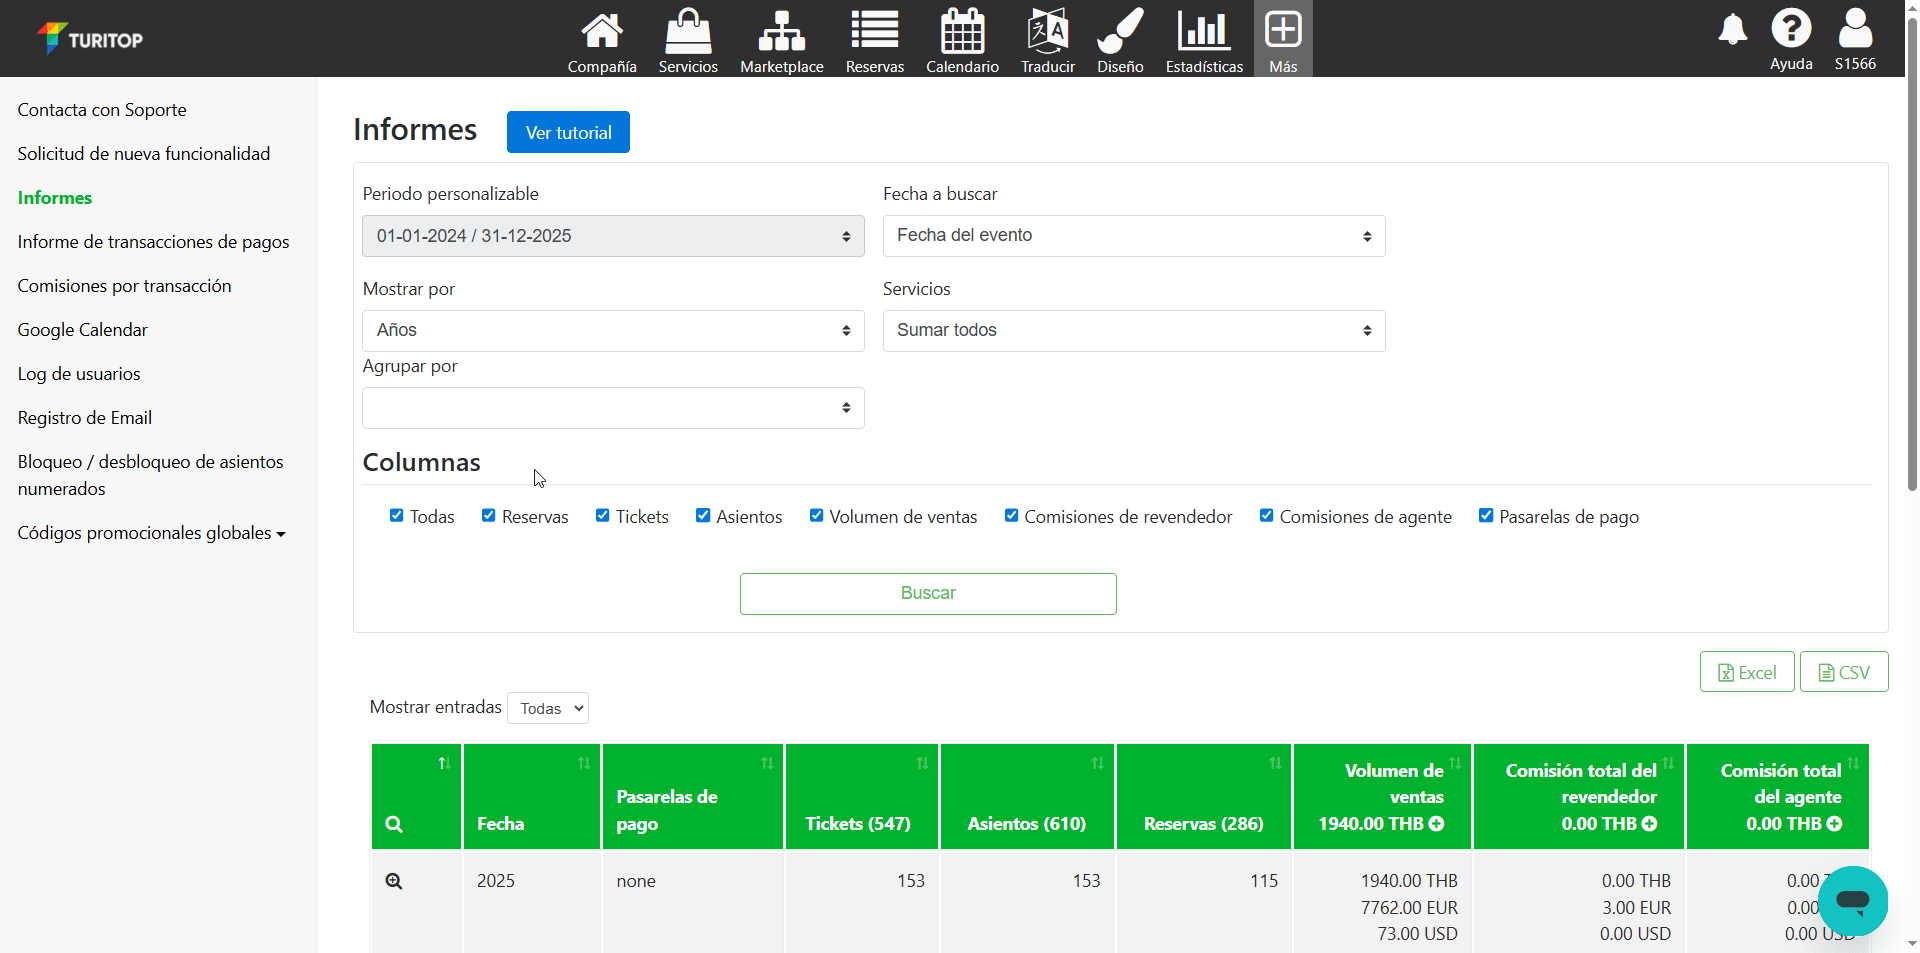Open the Mostrar entradas Todas dropdown
This screenshot has width=1920, height=953.
(548, 708)
